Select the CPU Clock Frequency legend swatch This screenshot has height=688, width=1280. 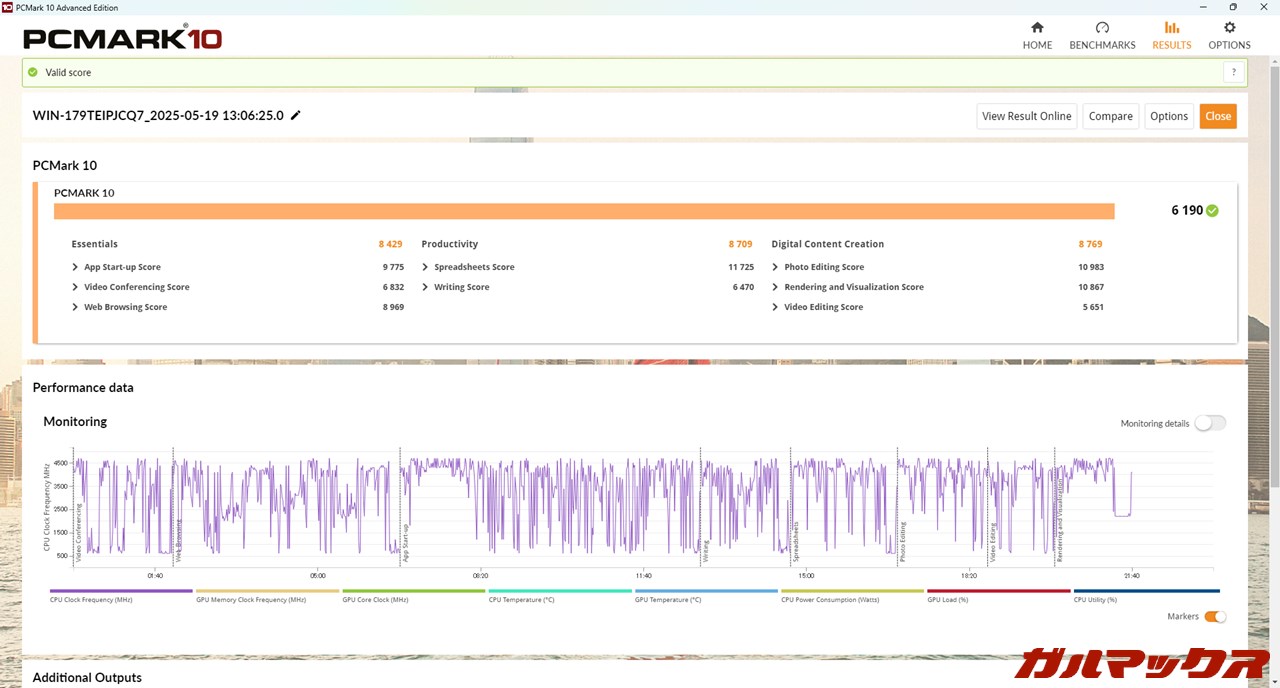point(120,591)
